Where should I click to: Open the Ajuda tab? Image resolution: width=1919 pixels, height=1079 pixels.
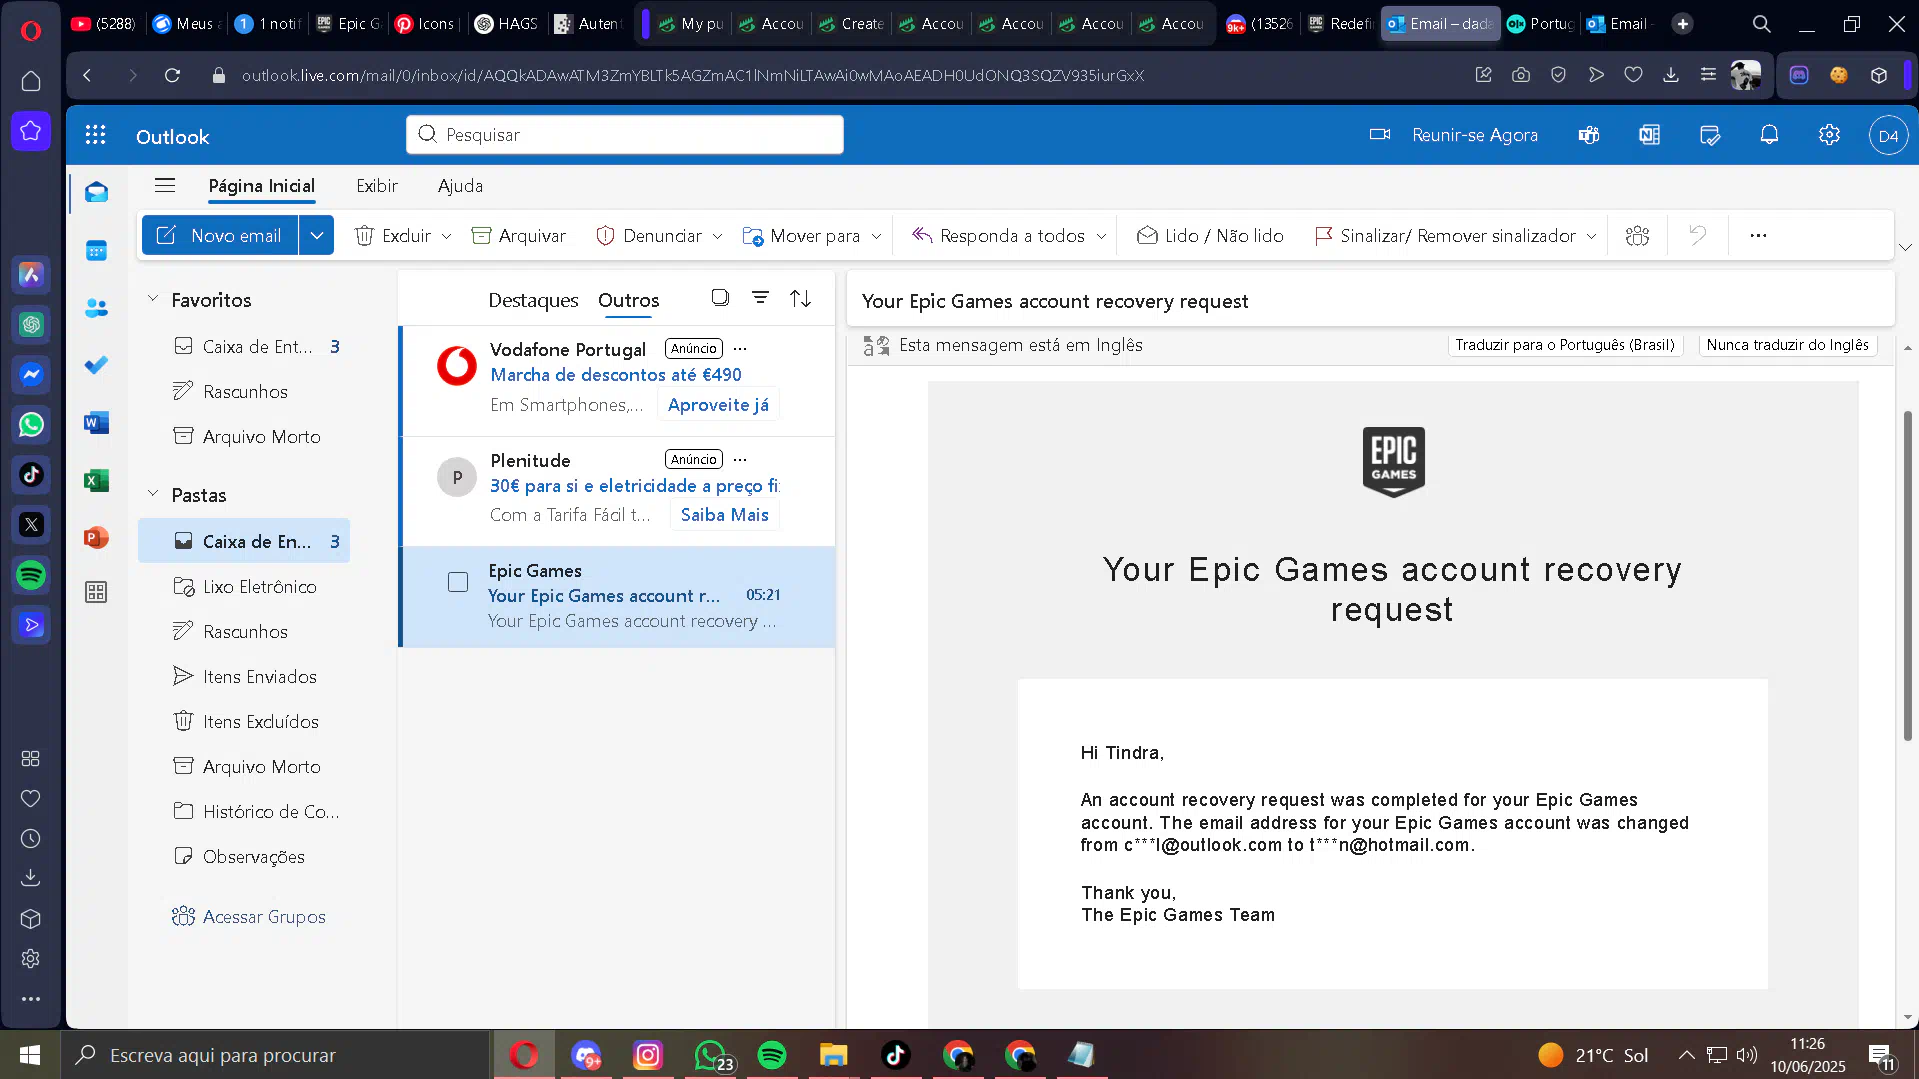(x=460, y=185)
